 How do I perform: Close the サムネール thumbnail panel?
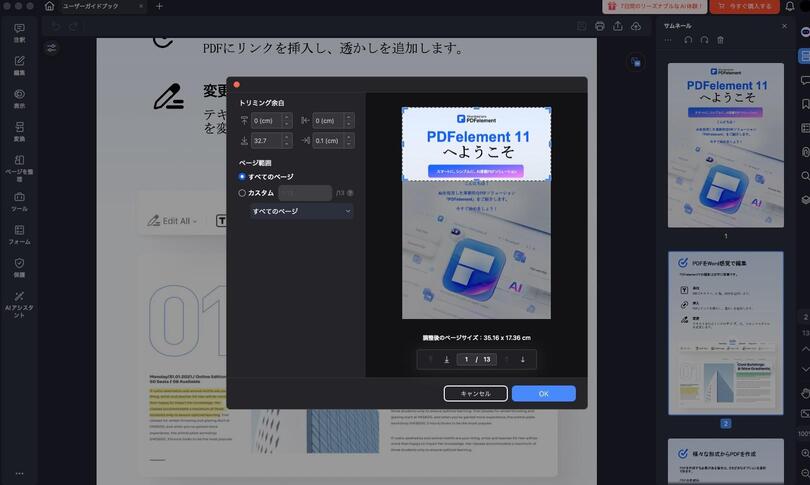click(785, 26)
